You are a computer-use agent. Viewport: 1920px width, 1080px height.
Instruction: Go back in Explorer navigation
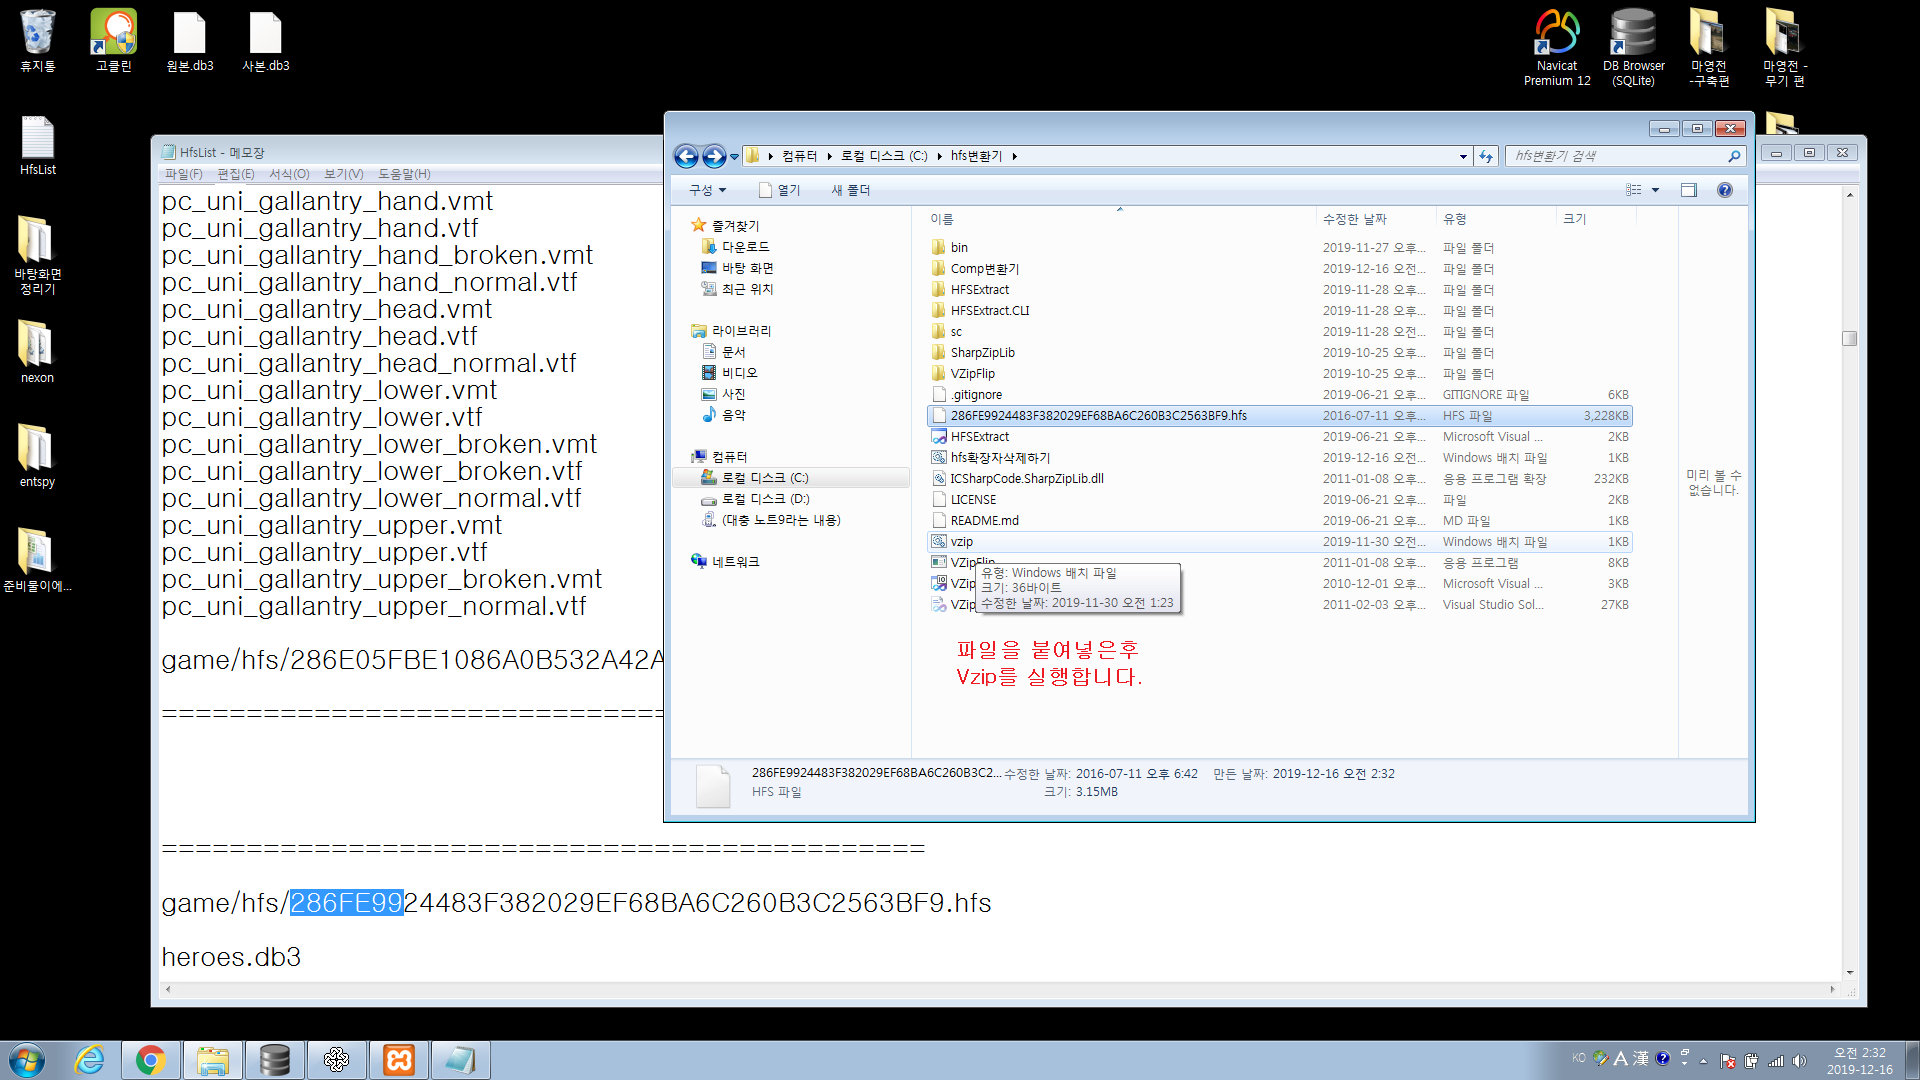[x=686, y=156]
